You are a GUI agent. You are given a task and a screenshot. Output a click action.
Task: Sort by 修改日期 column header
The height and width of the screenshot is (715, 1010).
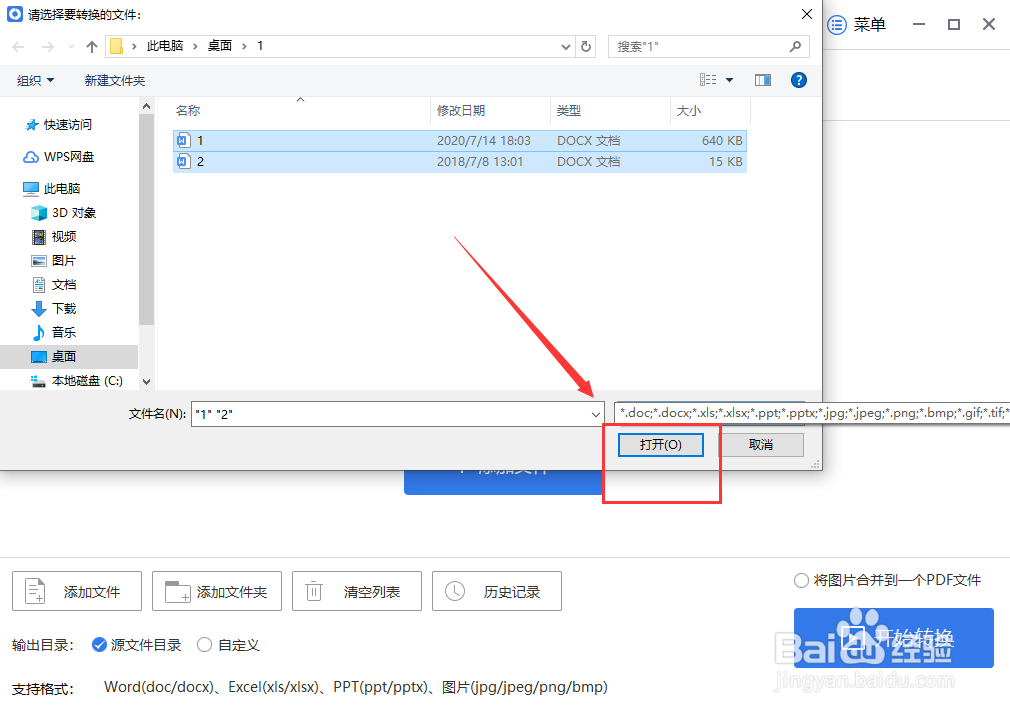[490, 111]
